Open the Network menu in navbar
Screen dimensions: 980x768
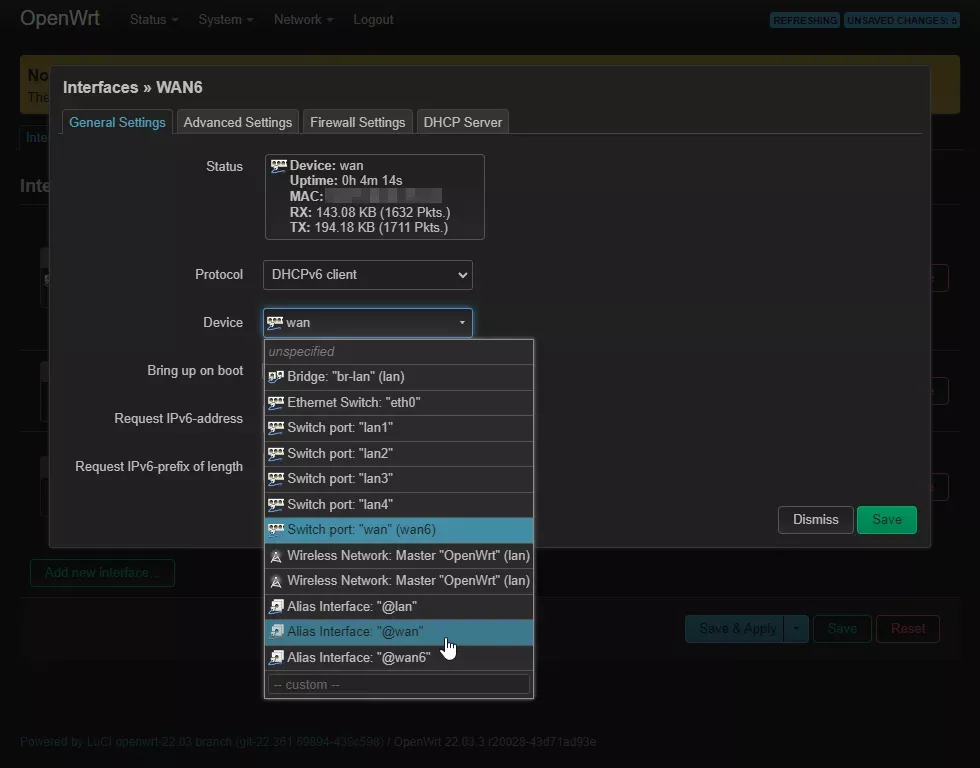click(x=303, y=19)
